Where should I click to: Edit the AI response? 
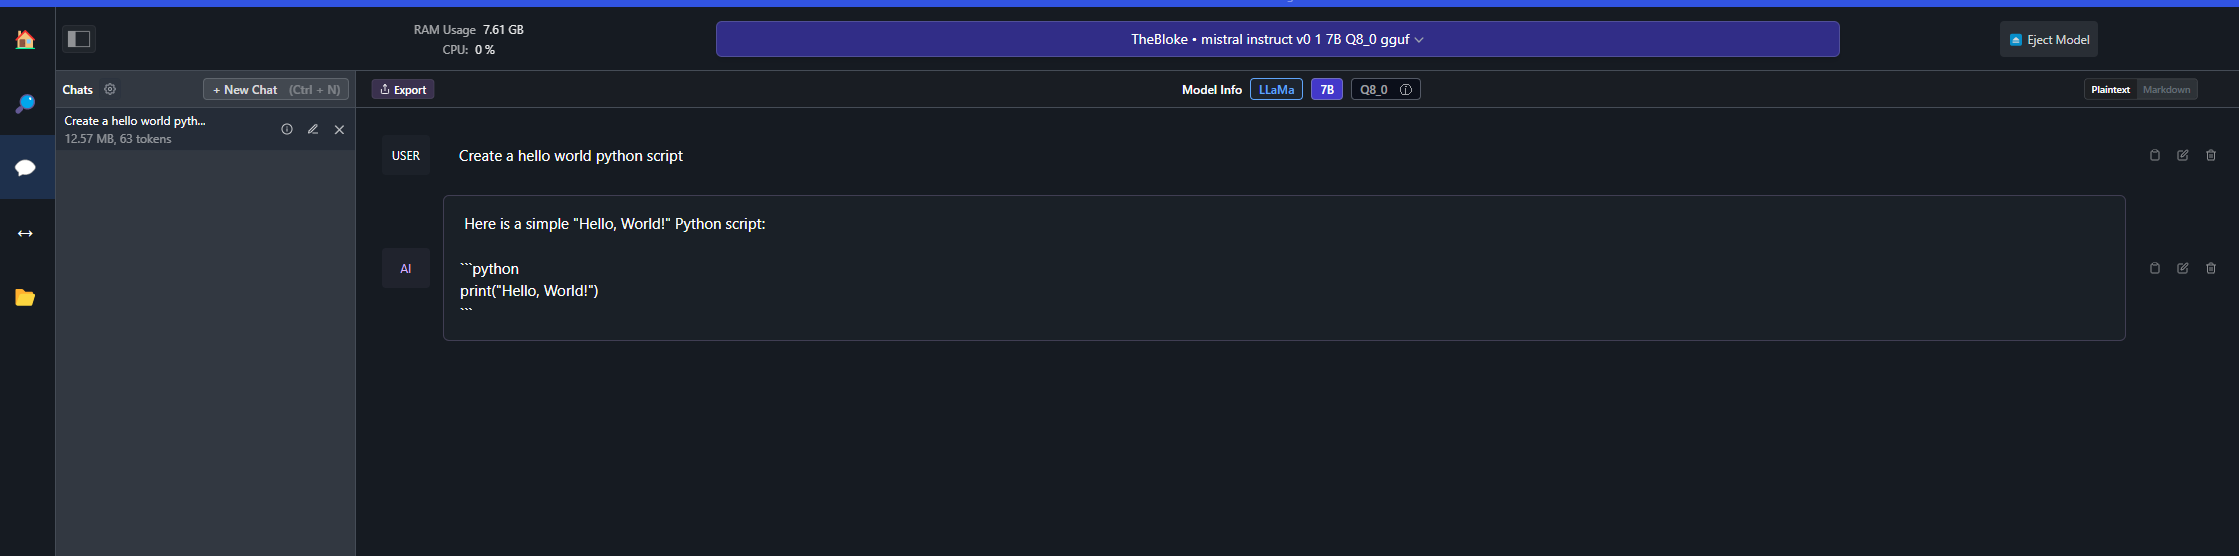coord(2183,268)
